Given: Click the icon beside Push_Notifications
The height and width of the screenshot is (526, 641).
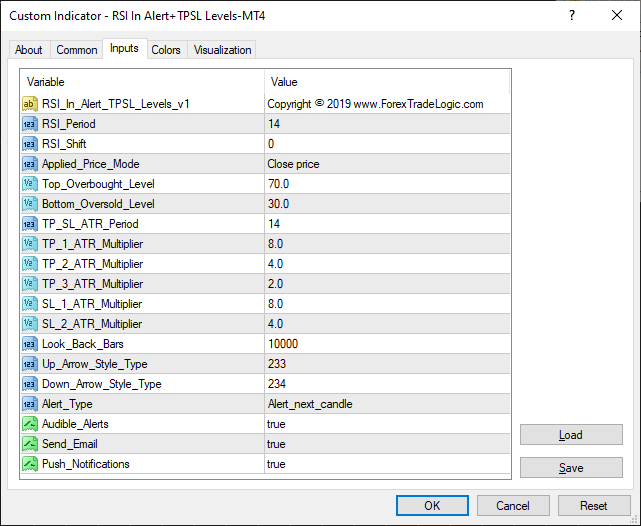Looking at the screenshot, I should pos(30,464).
